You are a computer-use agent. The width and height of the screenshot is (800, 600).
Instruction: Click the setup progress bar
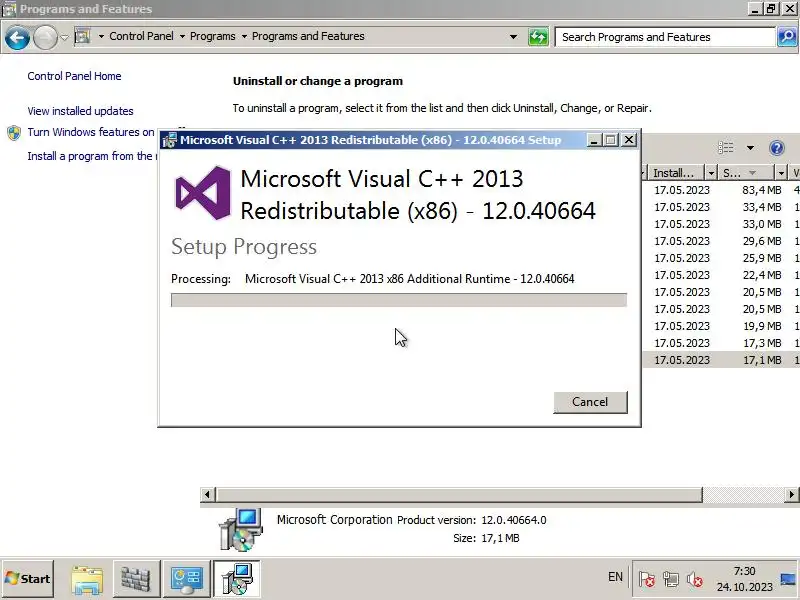coord(399,300)
